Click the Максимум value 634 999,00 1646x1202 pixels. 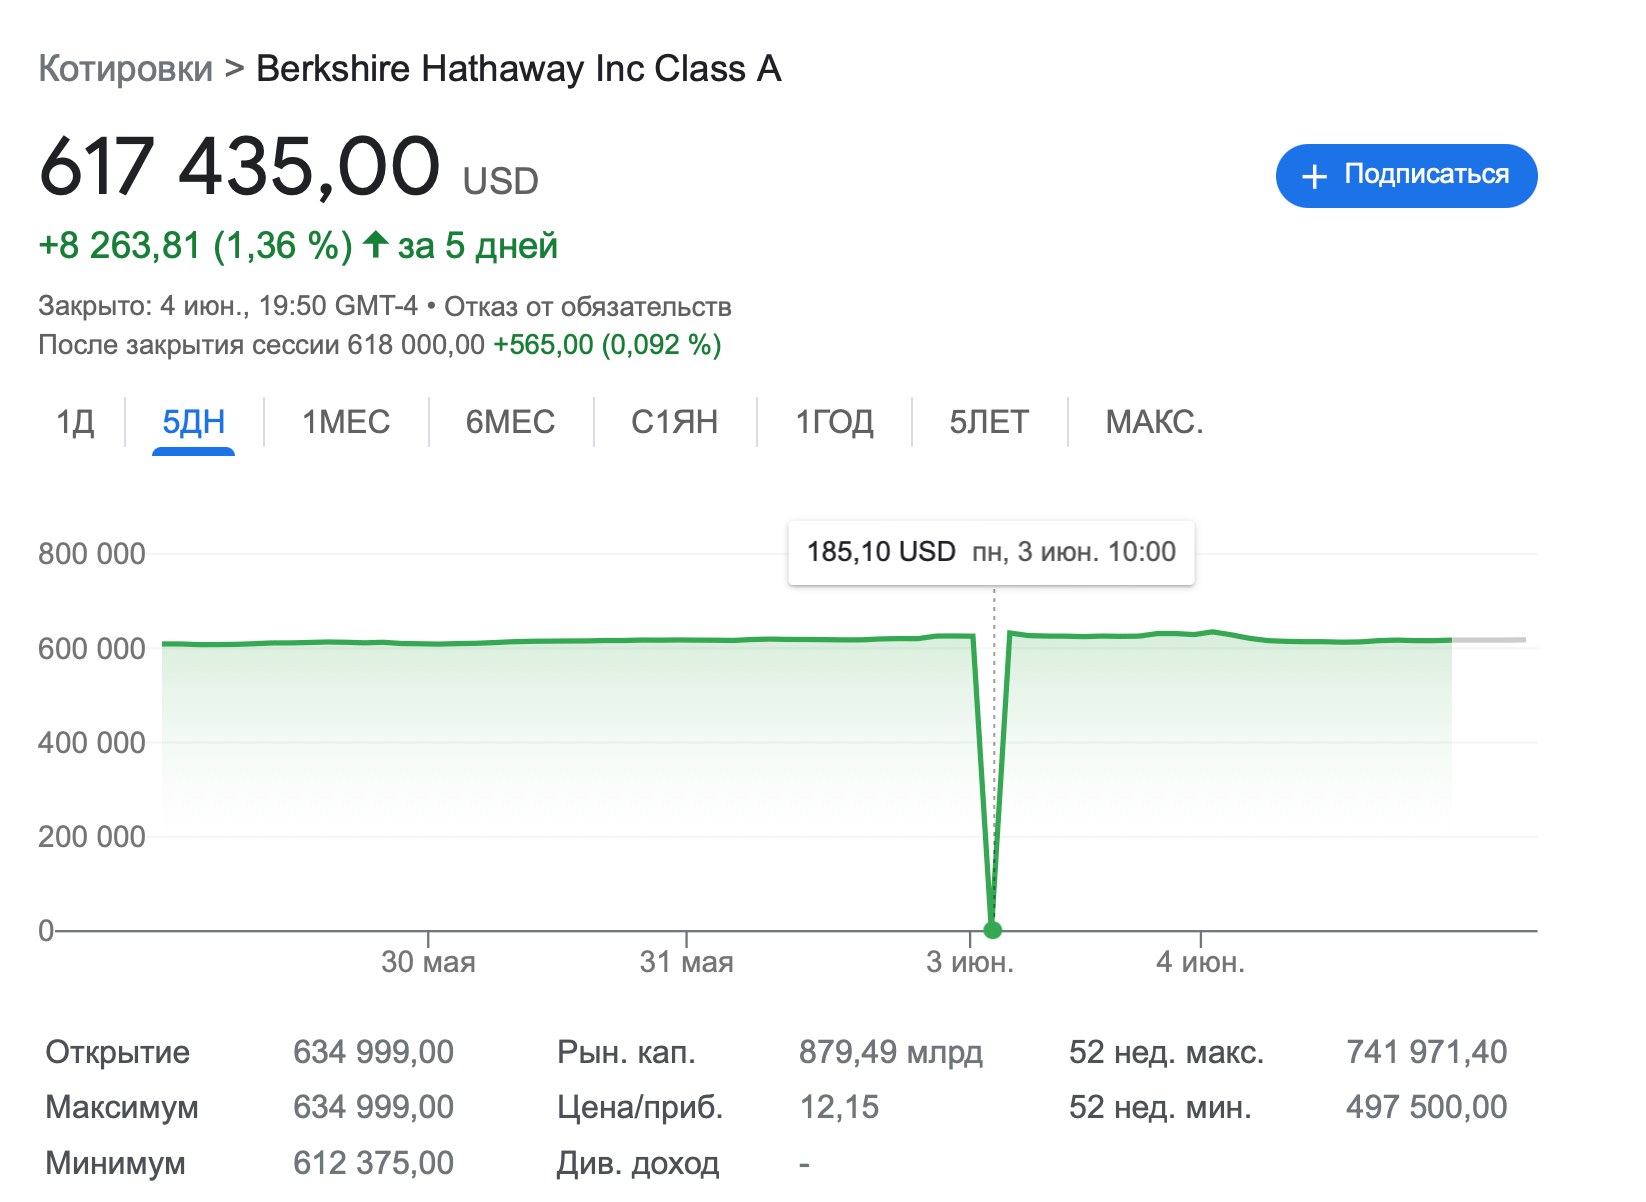373,1107
